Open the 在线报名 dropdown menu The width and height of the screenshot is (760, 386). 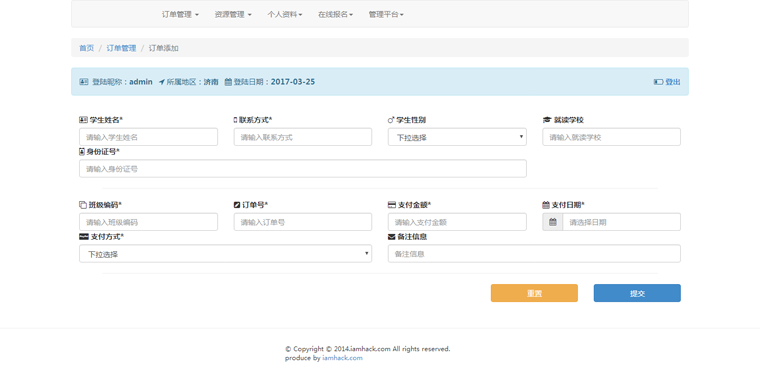335,15
